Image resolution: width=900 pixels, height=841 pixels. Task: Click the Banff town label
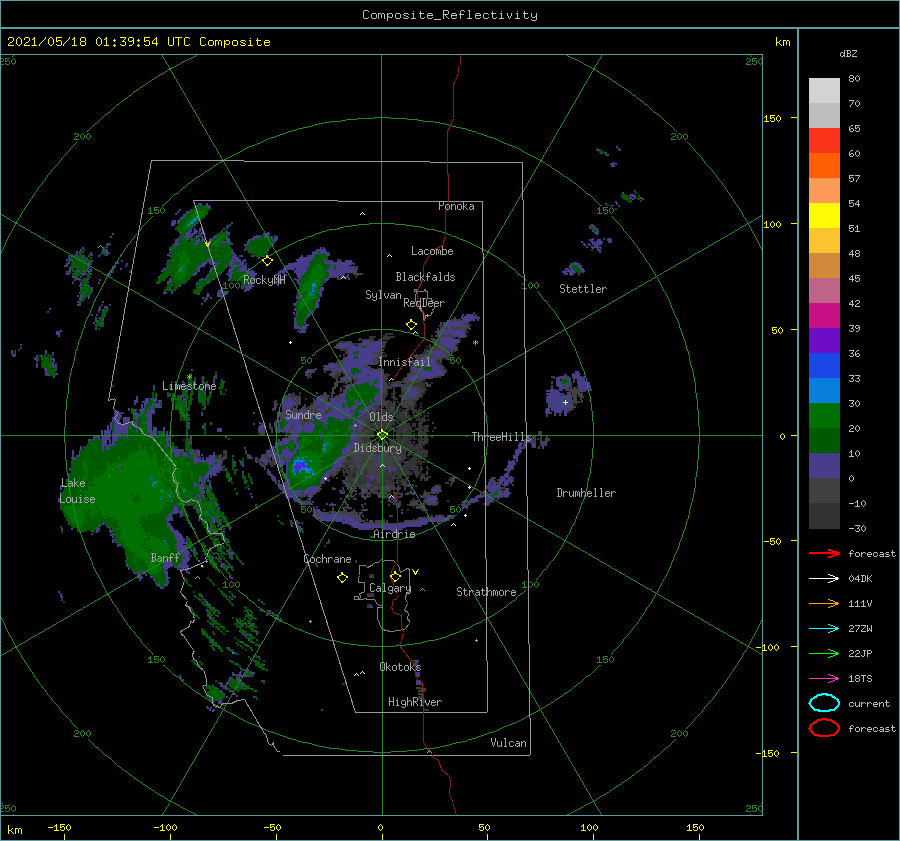point(165,557)
